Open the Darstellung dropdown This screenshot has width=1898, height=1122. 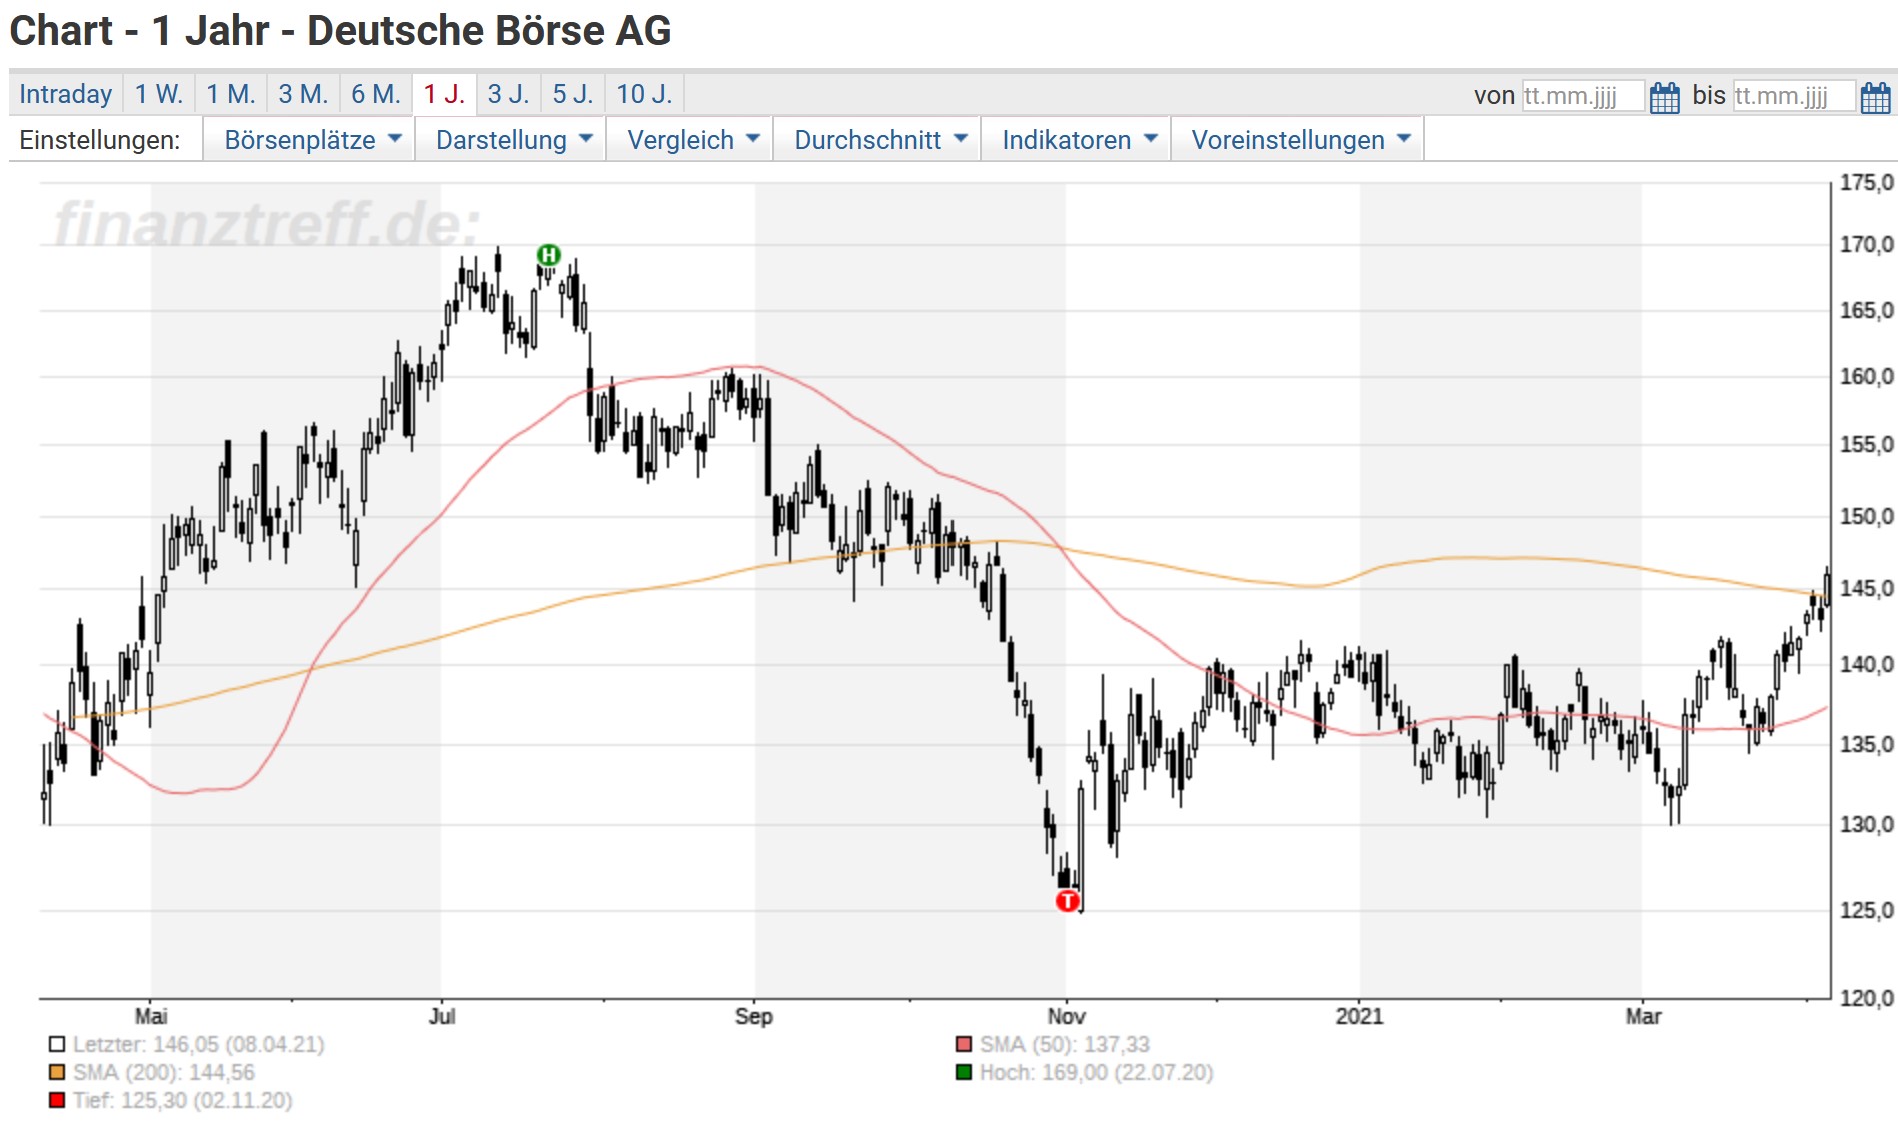click(x=510, y=140)
